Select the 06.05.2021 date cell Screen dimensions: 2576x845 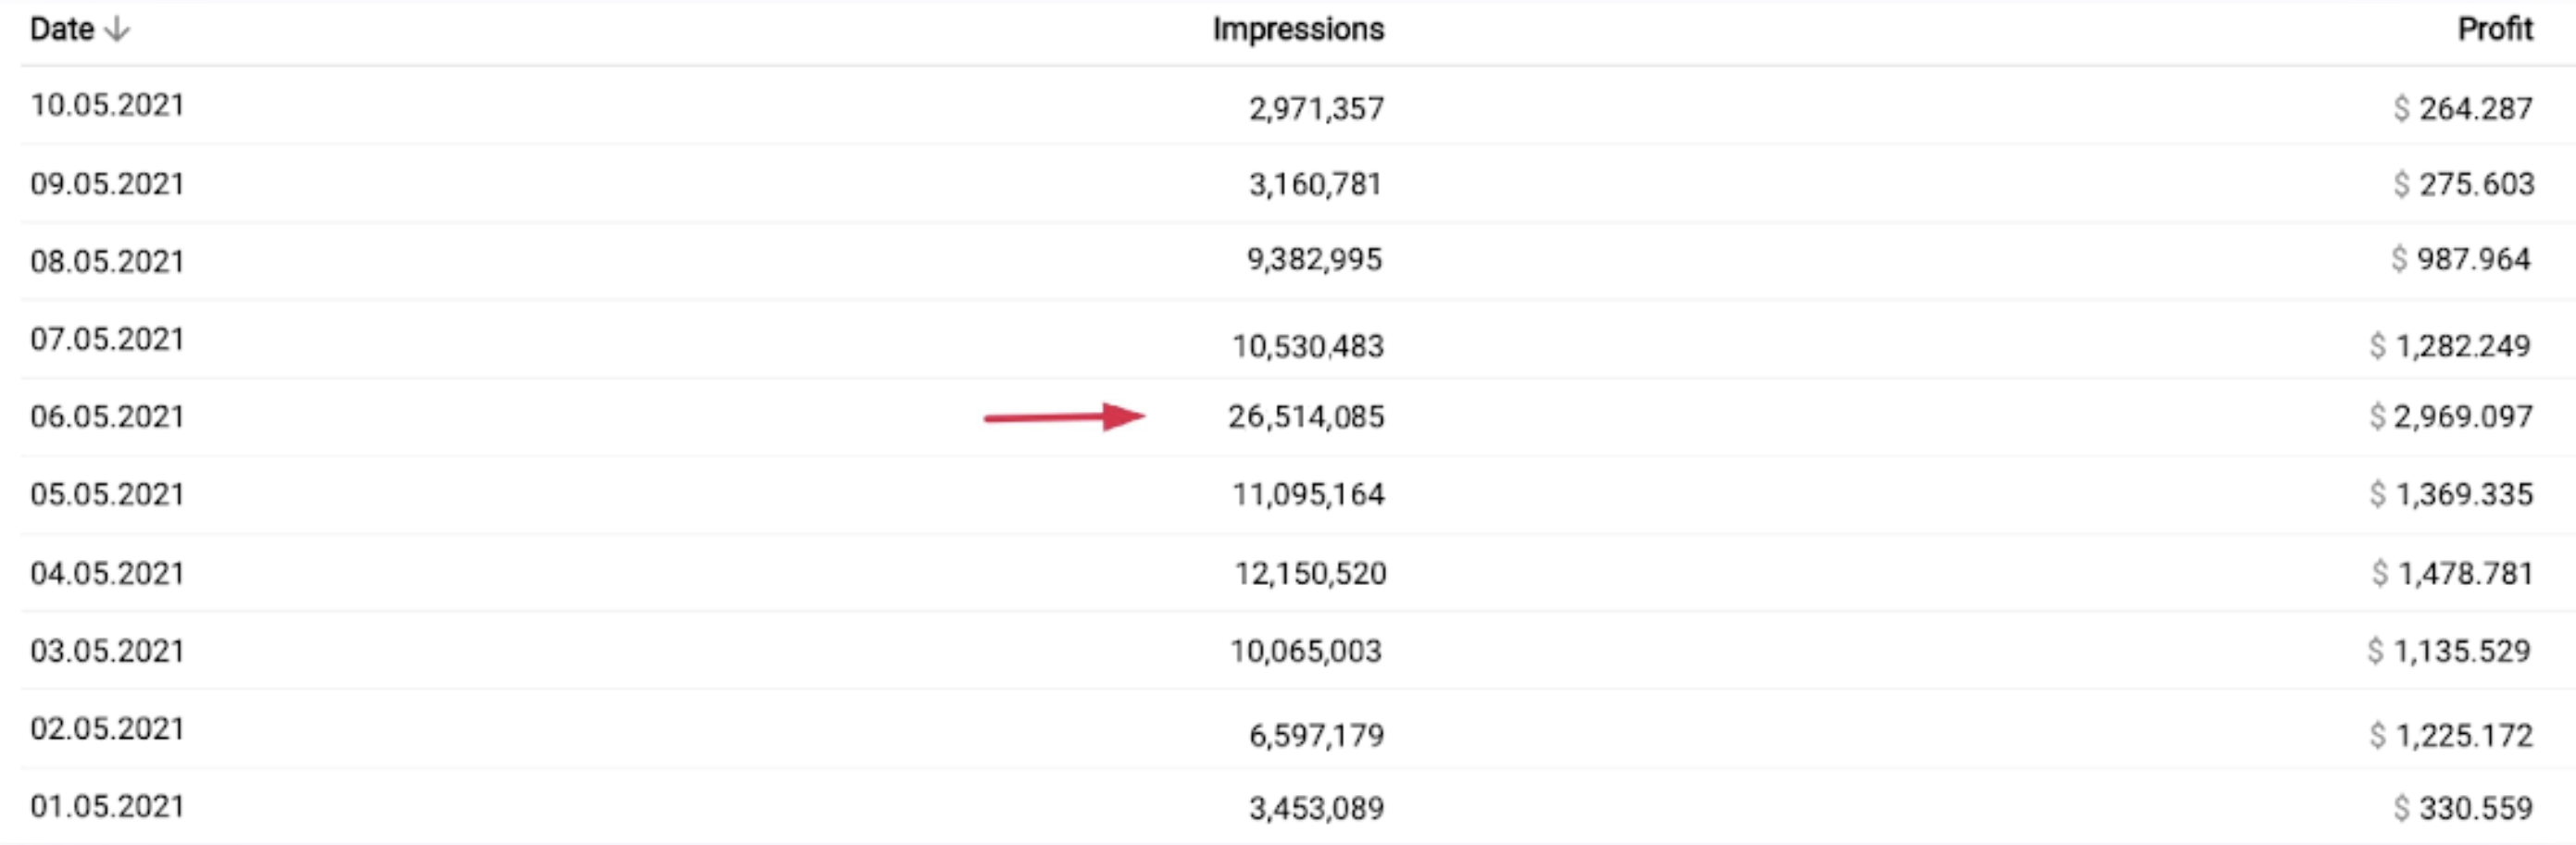[107, 417]
